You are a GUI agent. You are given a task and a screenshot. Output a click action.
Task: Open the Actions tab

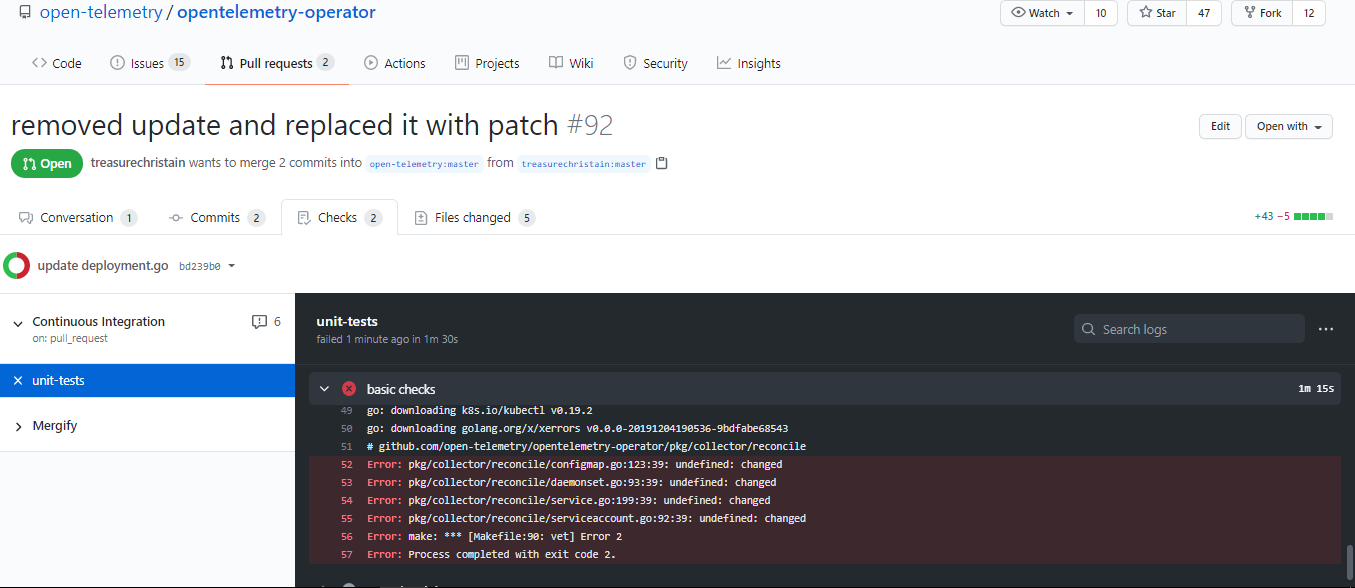point(395,63)
